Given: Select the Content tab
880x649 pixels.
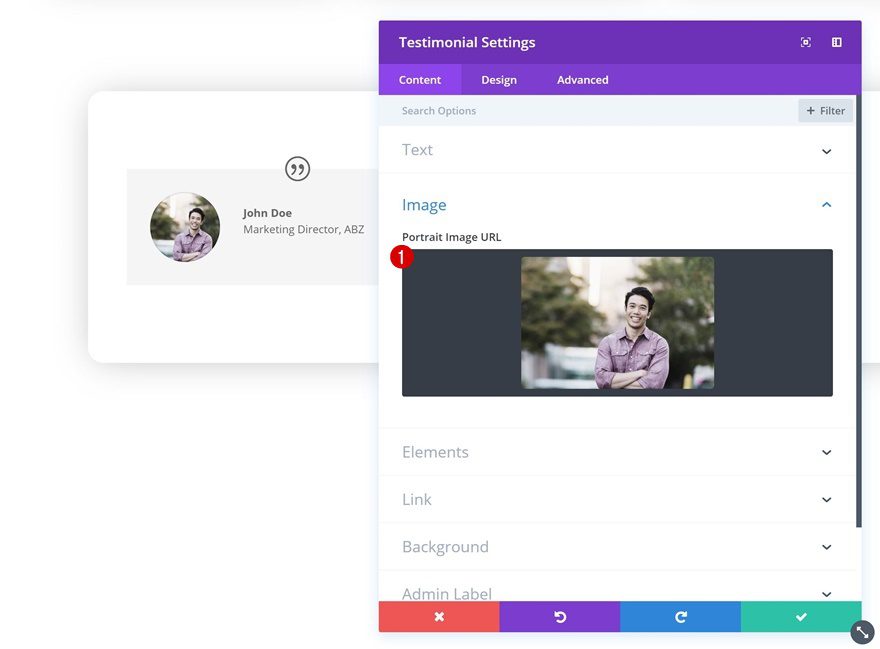Looking at the screenshot, I should coord(420,79).
